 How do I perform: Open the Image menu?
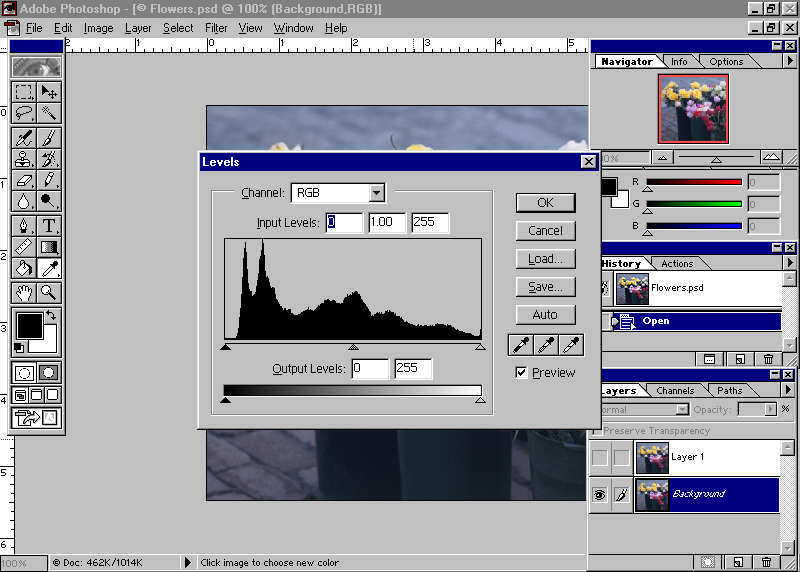click(x=98, y=28)
